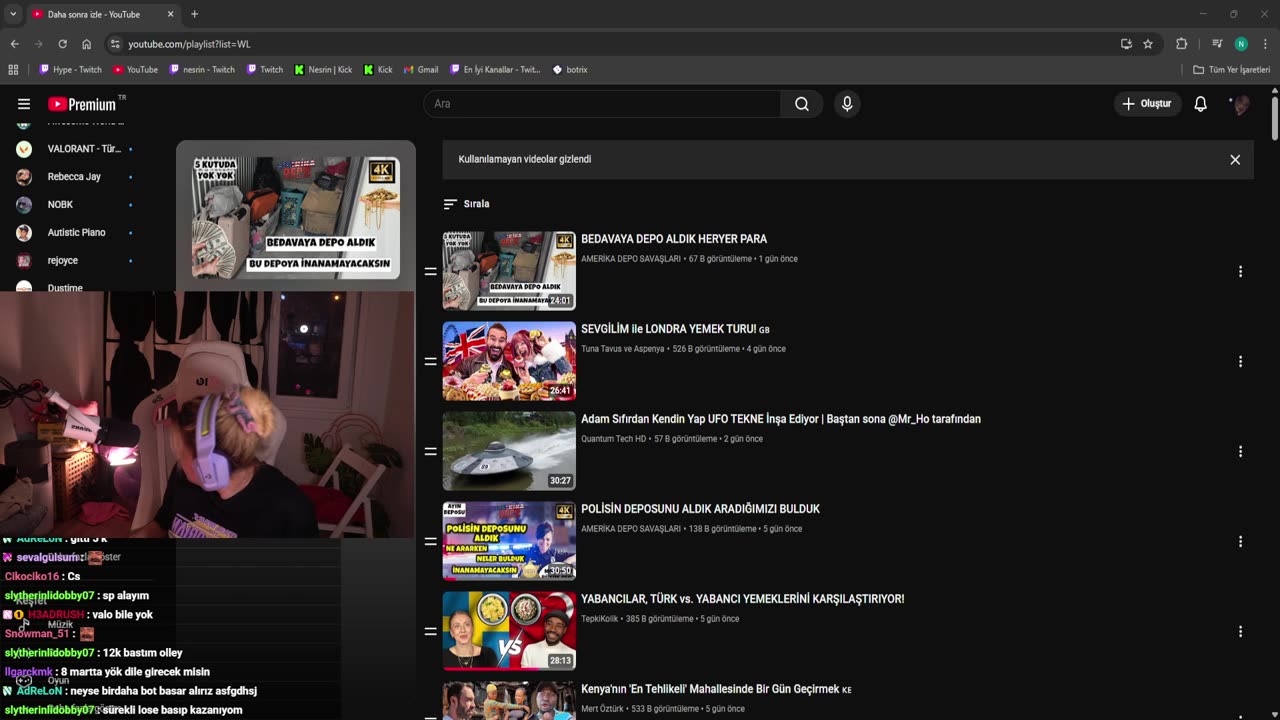Dismiss the 'Kullanılamayan videolar gizlendi' banner

1235,160
